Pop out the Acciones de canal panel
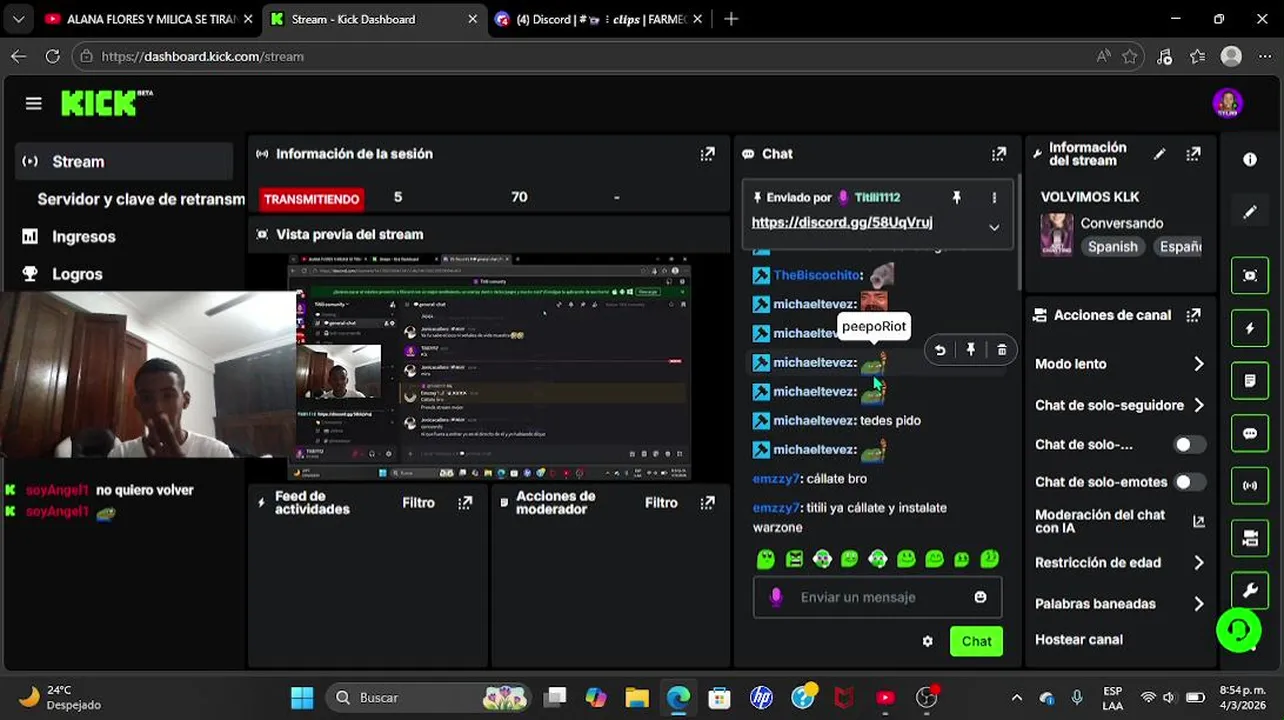1284x720 pixels. click(x=1193, y=315)
